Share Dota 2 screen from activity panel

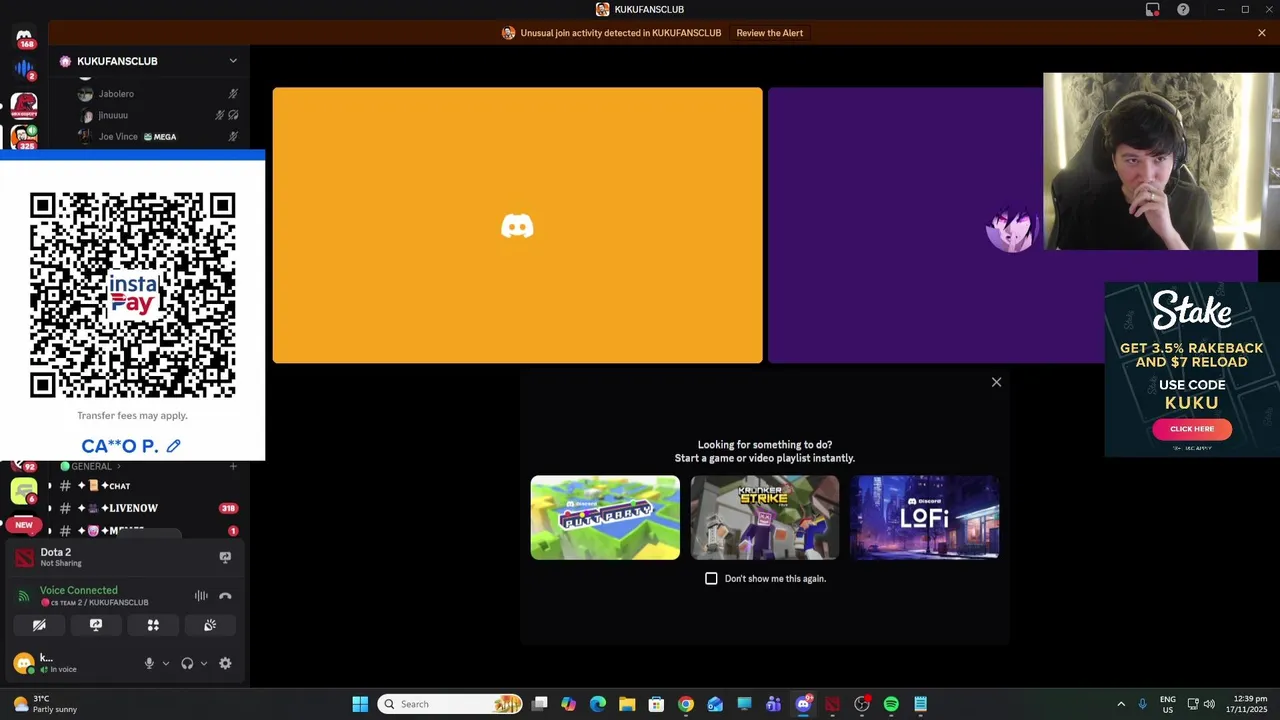(225, 557)
